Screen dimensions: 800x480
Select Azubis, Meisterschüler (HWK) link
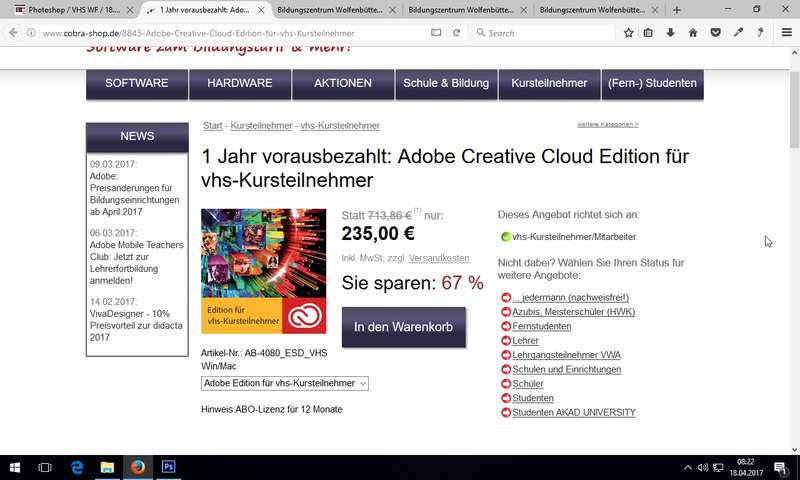click(x=573, y=312)
